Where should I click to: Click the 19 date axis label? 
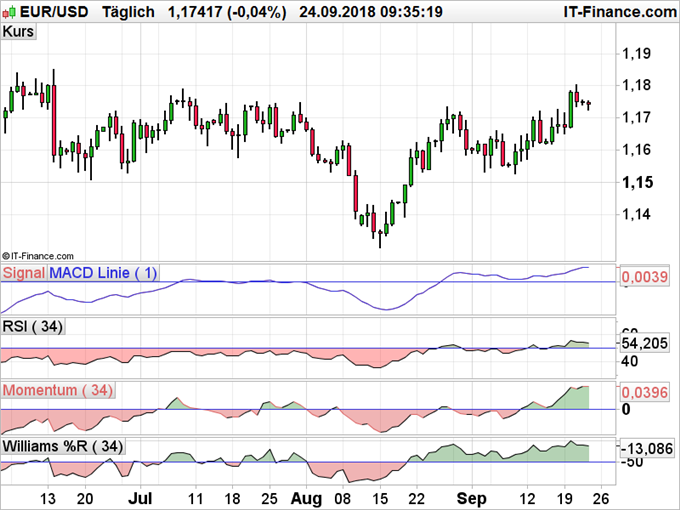[x=565, y=499]
